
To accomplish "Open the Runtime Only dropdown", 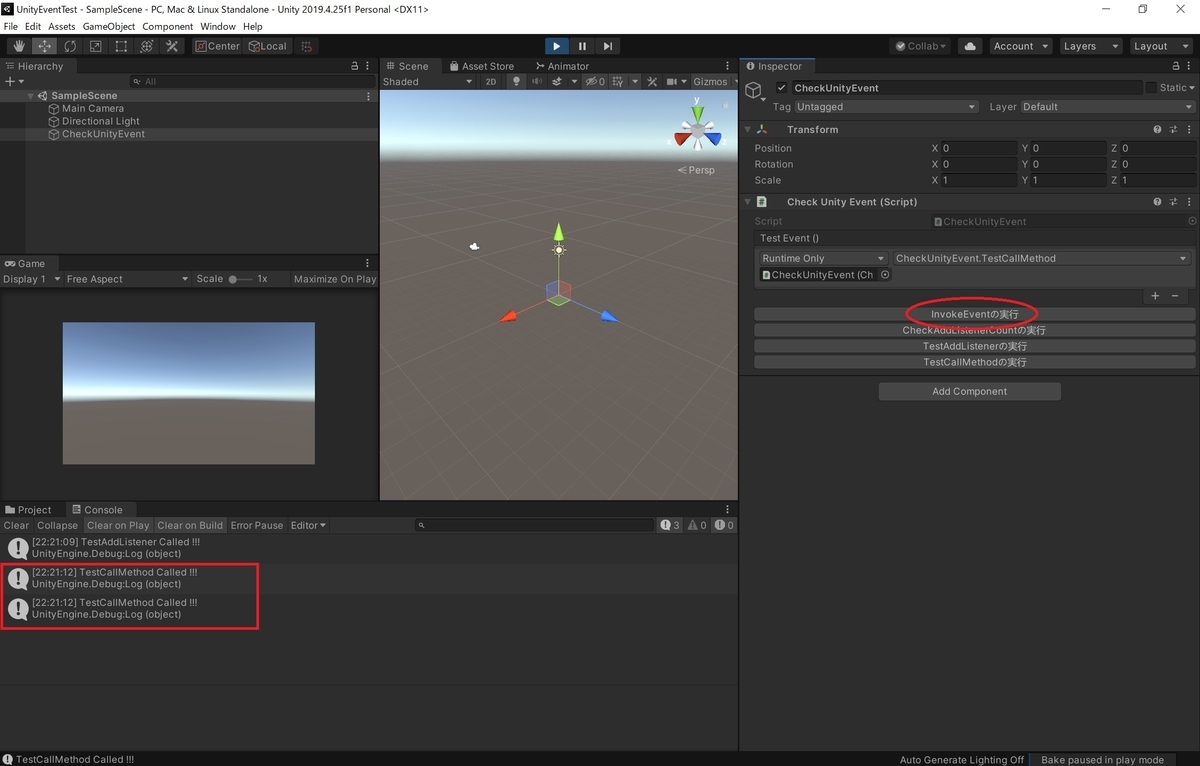I will [x=823, y=258].
